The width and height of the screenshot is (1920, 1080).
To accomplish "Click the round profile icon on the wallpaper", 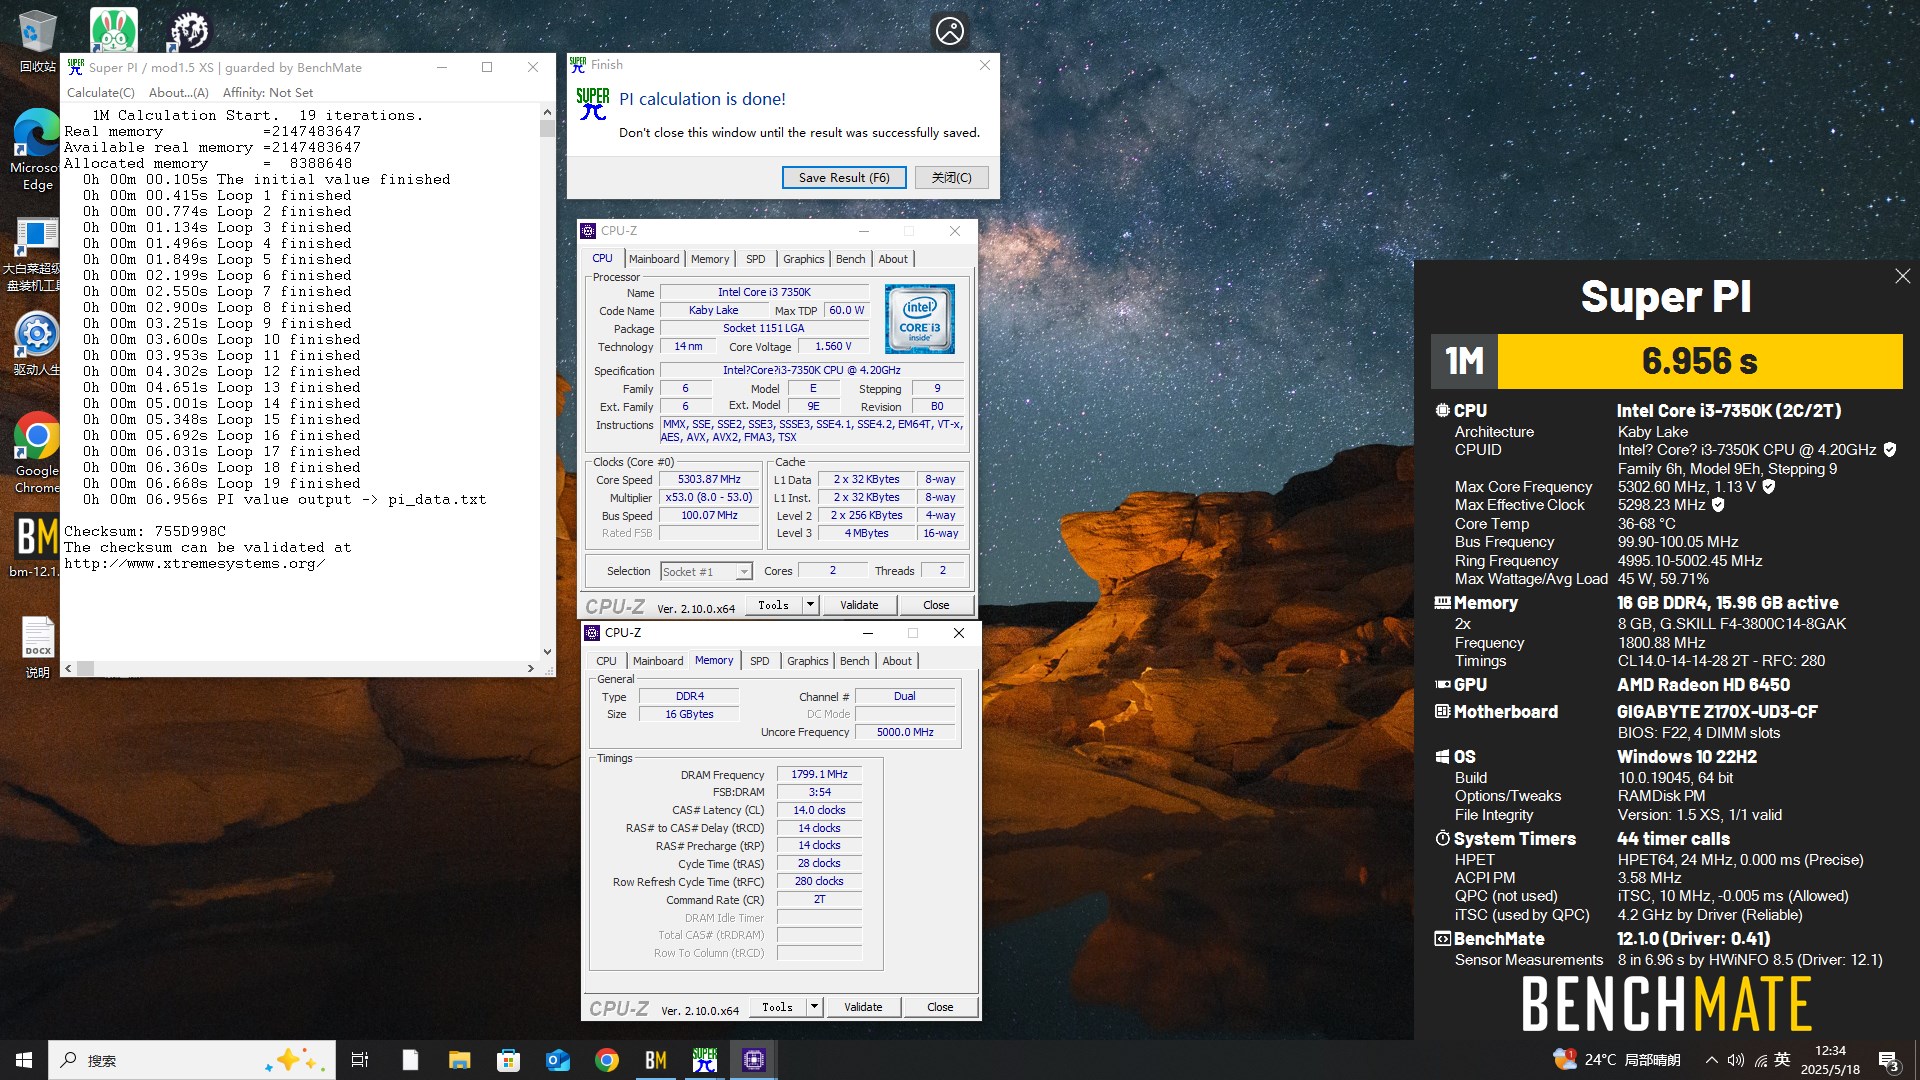I will coord(950,30).
